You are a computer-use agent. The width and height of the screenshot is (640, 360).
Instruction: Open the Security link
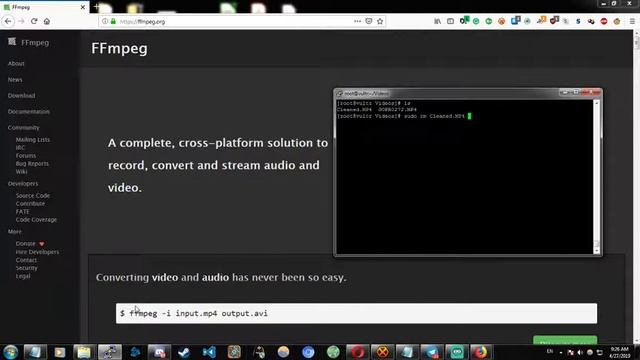click(26, 268)
